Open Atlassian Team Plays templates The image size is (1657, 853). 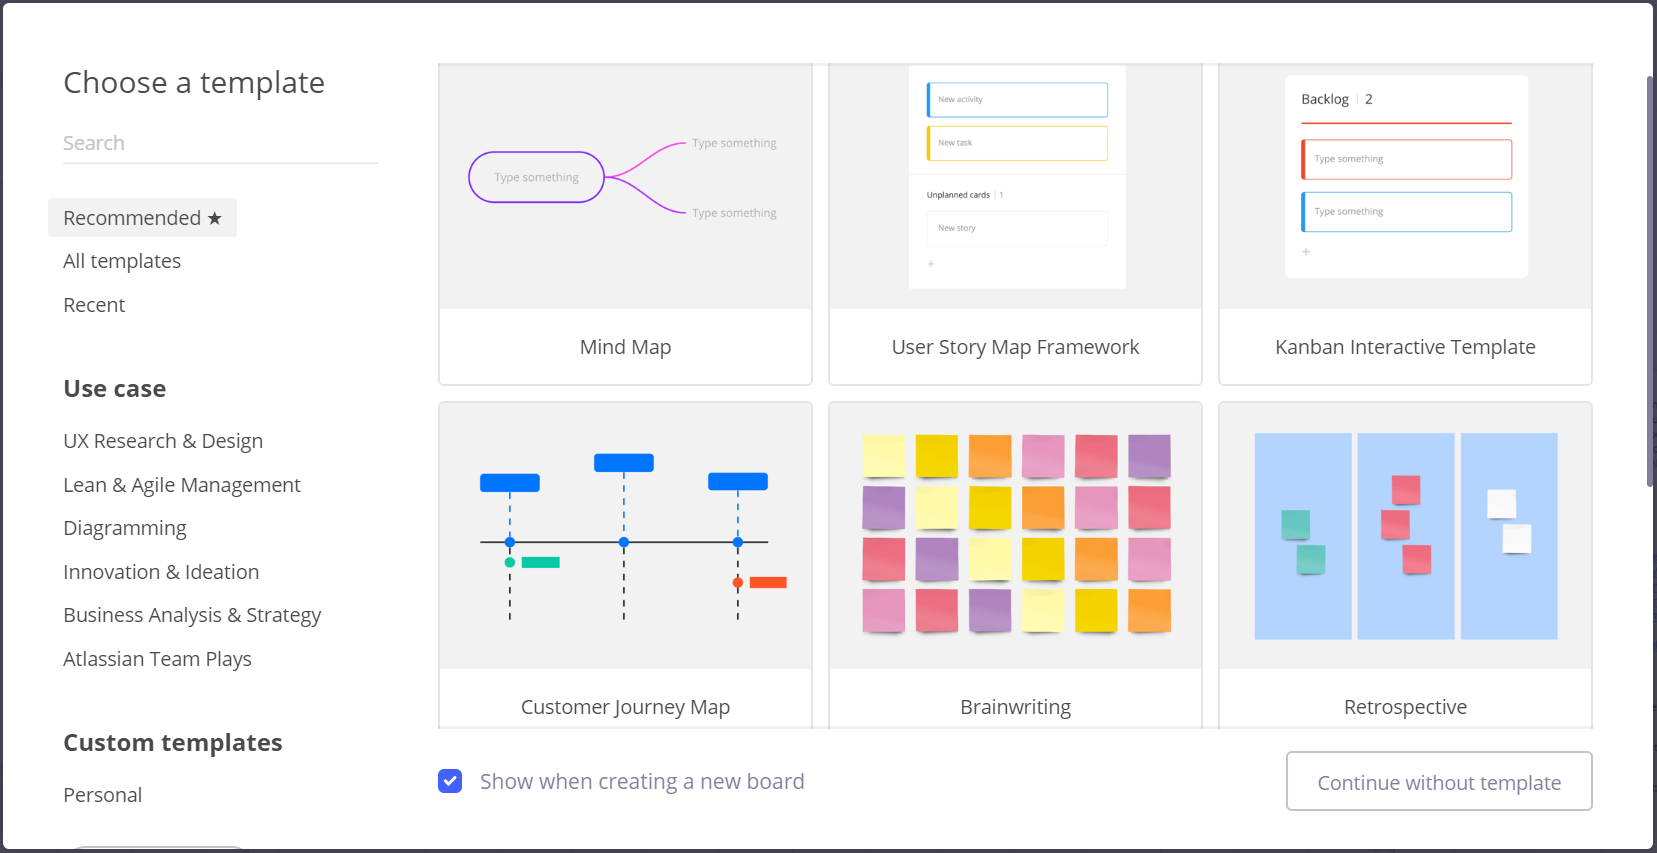(157, 659)
